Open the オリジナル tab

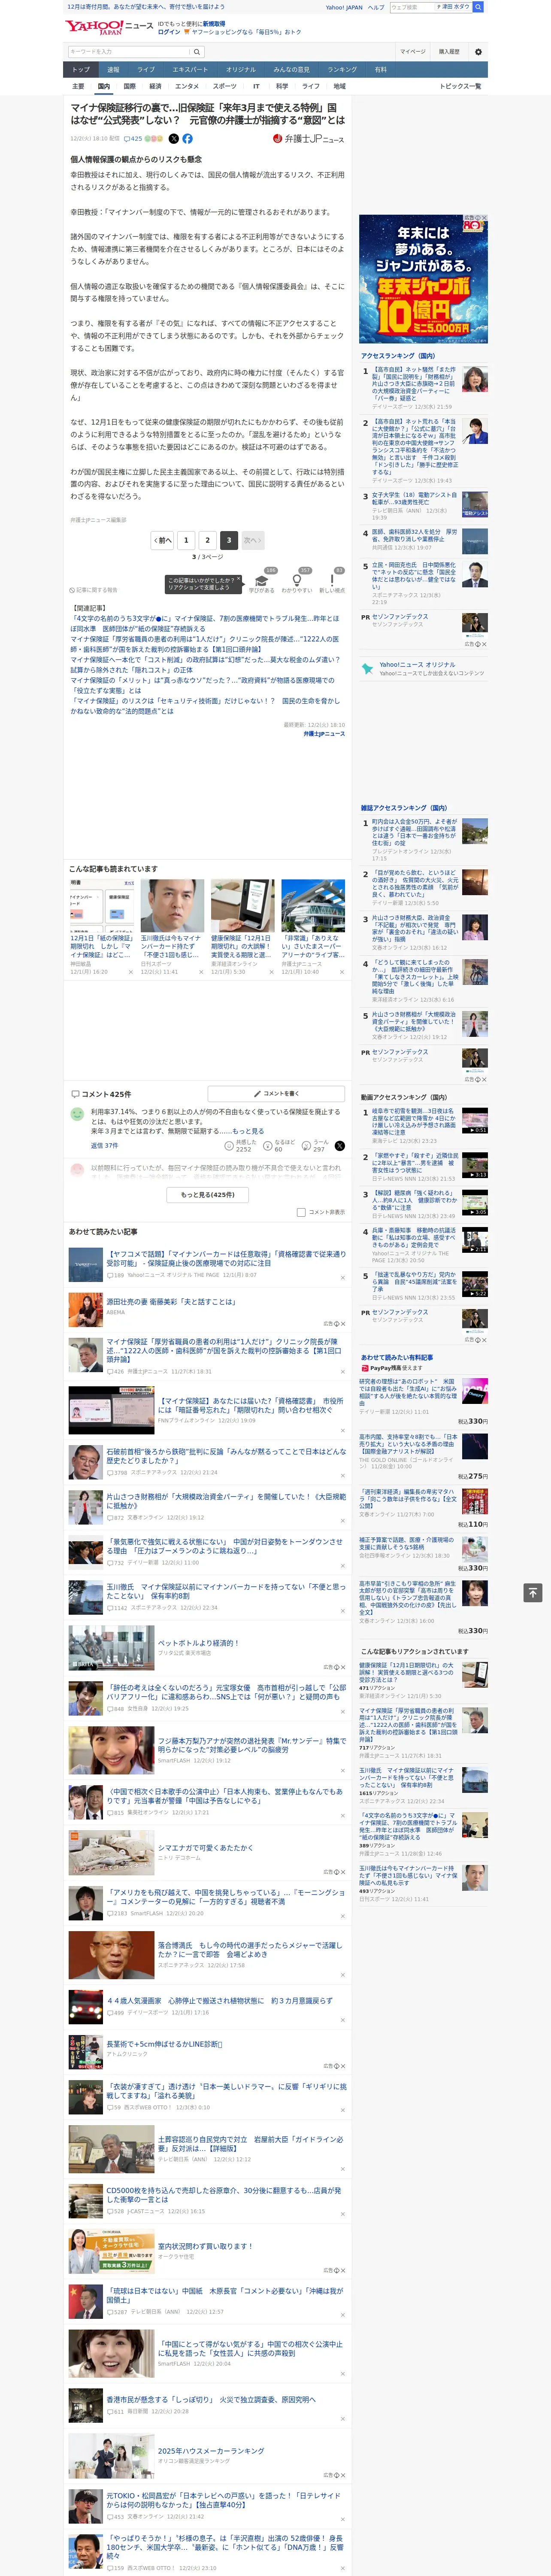tap(241, 70)
